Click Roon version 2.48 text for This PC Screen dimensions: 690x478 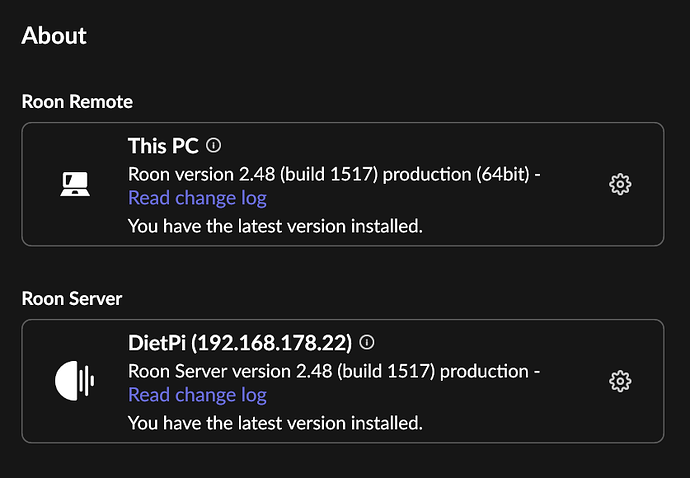tap(201, 174)
